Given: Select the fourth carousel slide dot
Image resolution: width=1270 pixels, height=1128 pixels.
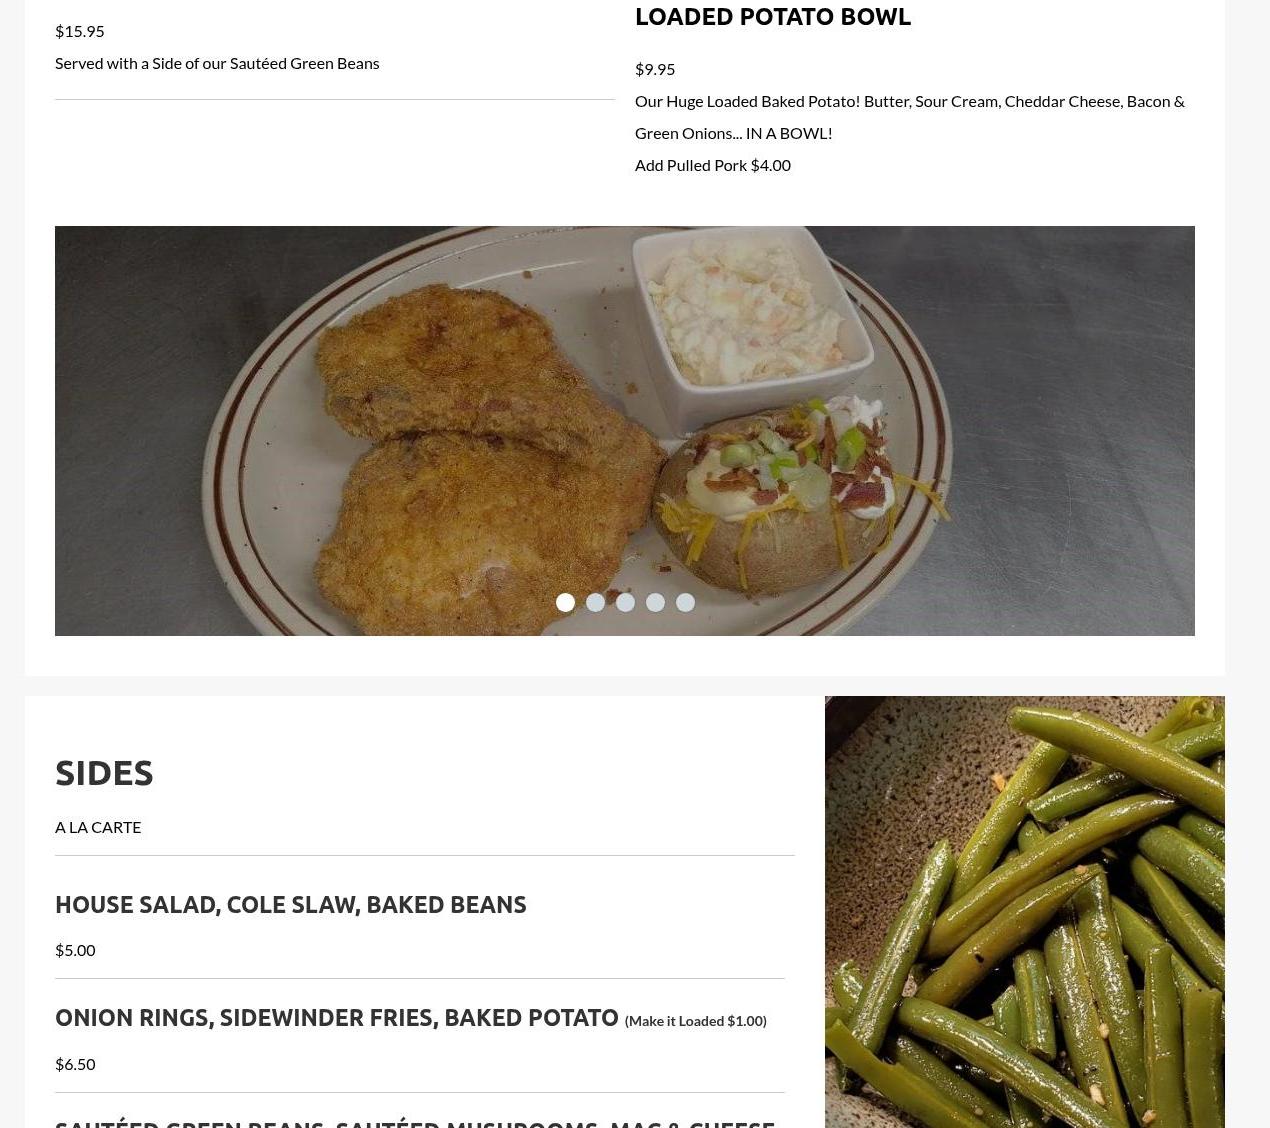Looking at the screenshot, I should coord(655,602).
